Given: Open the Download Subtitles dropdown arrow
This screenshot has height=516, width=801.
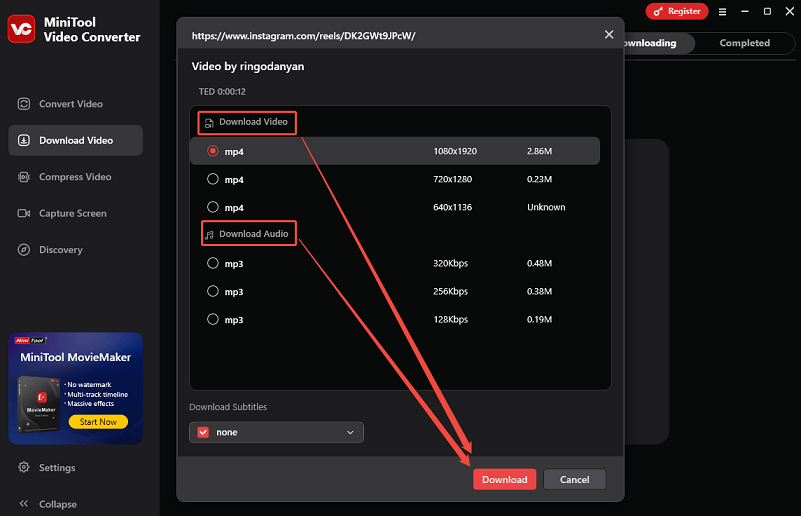Looking at the screenshot, I should coord(350,432).
